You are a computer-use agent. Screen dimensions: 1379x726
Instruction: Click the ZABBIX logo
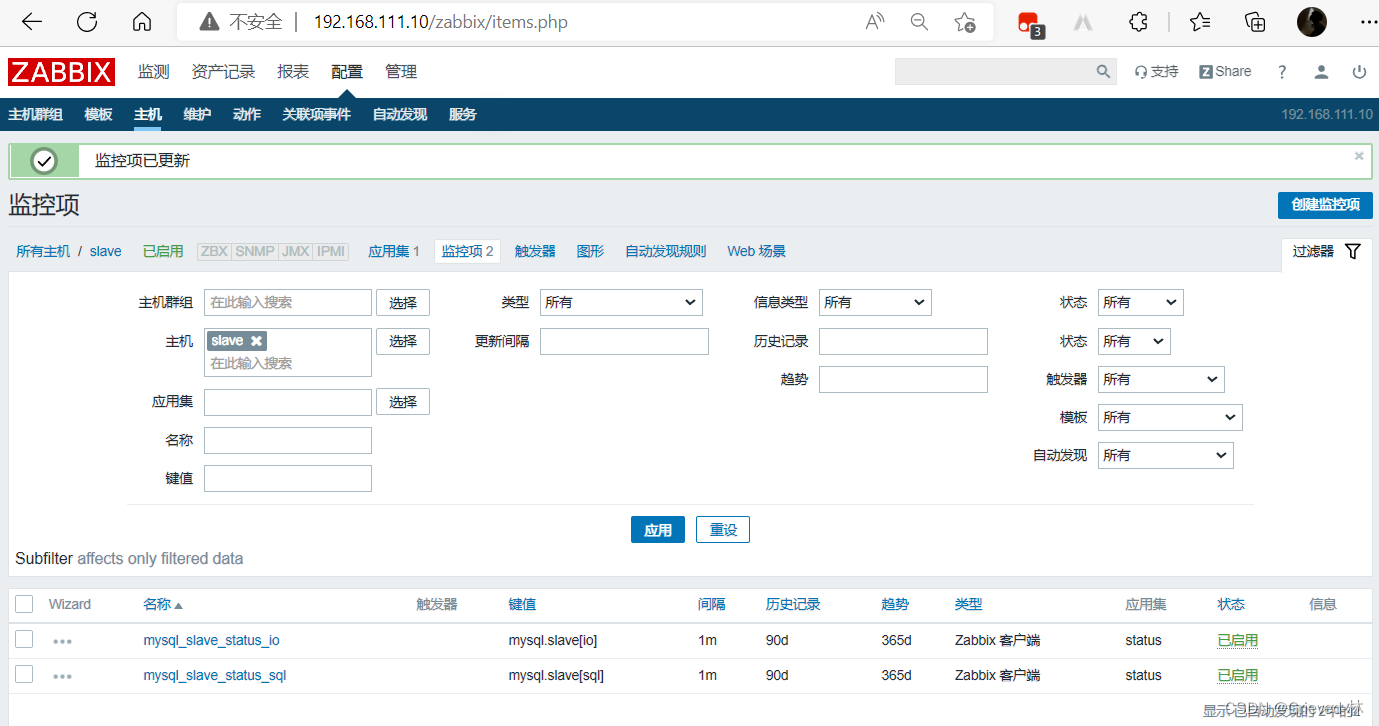pyautogui.click(x=62, y=72)
